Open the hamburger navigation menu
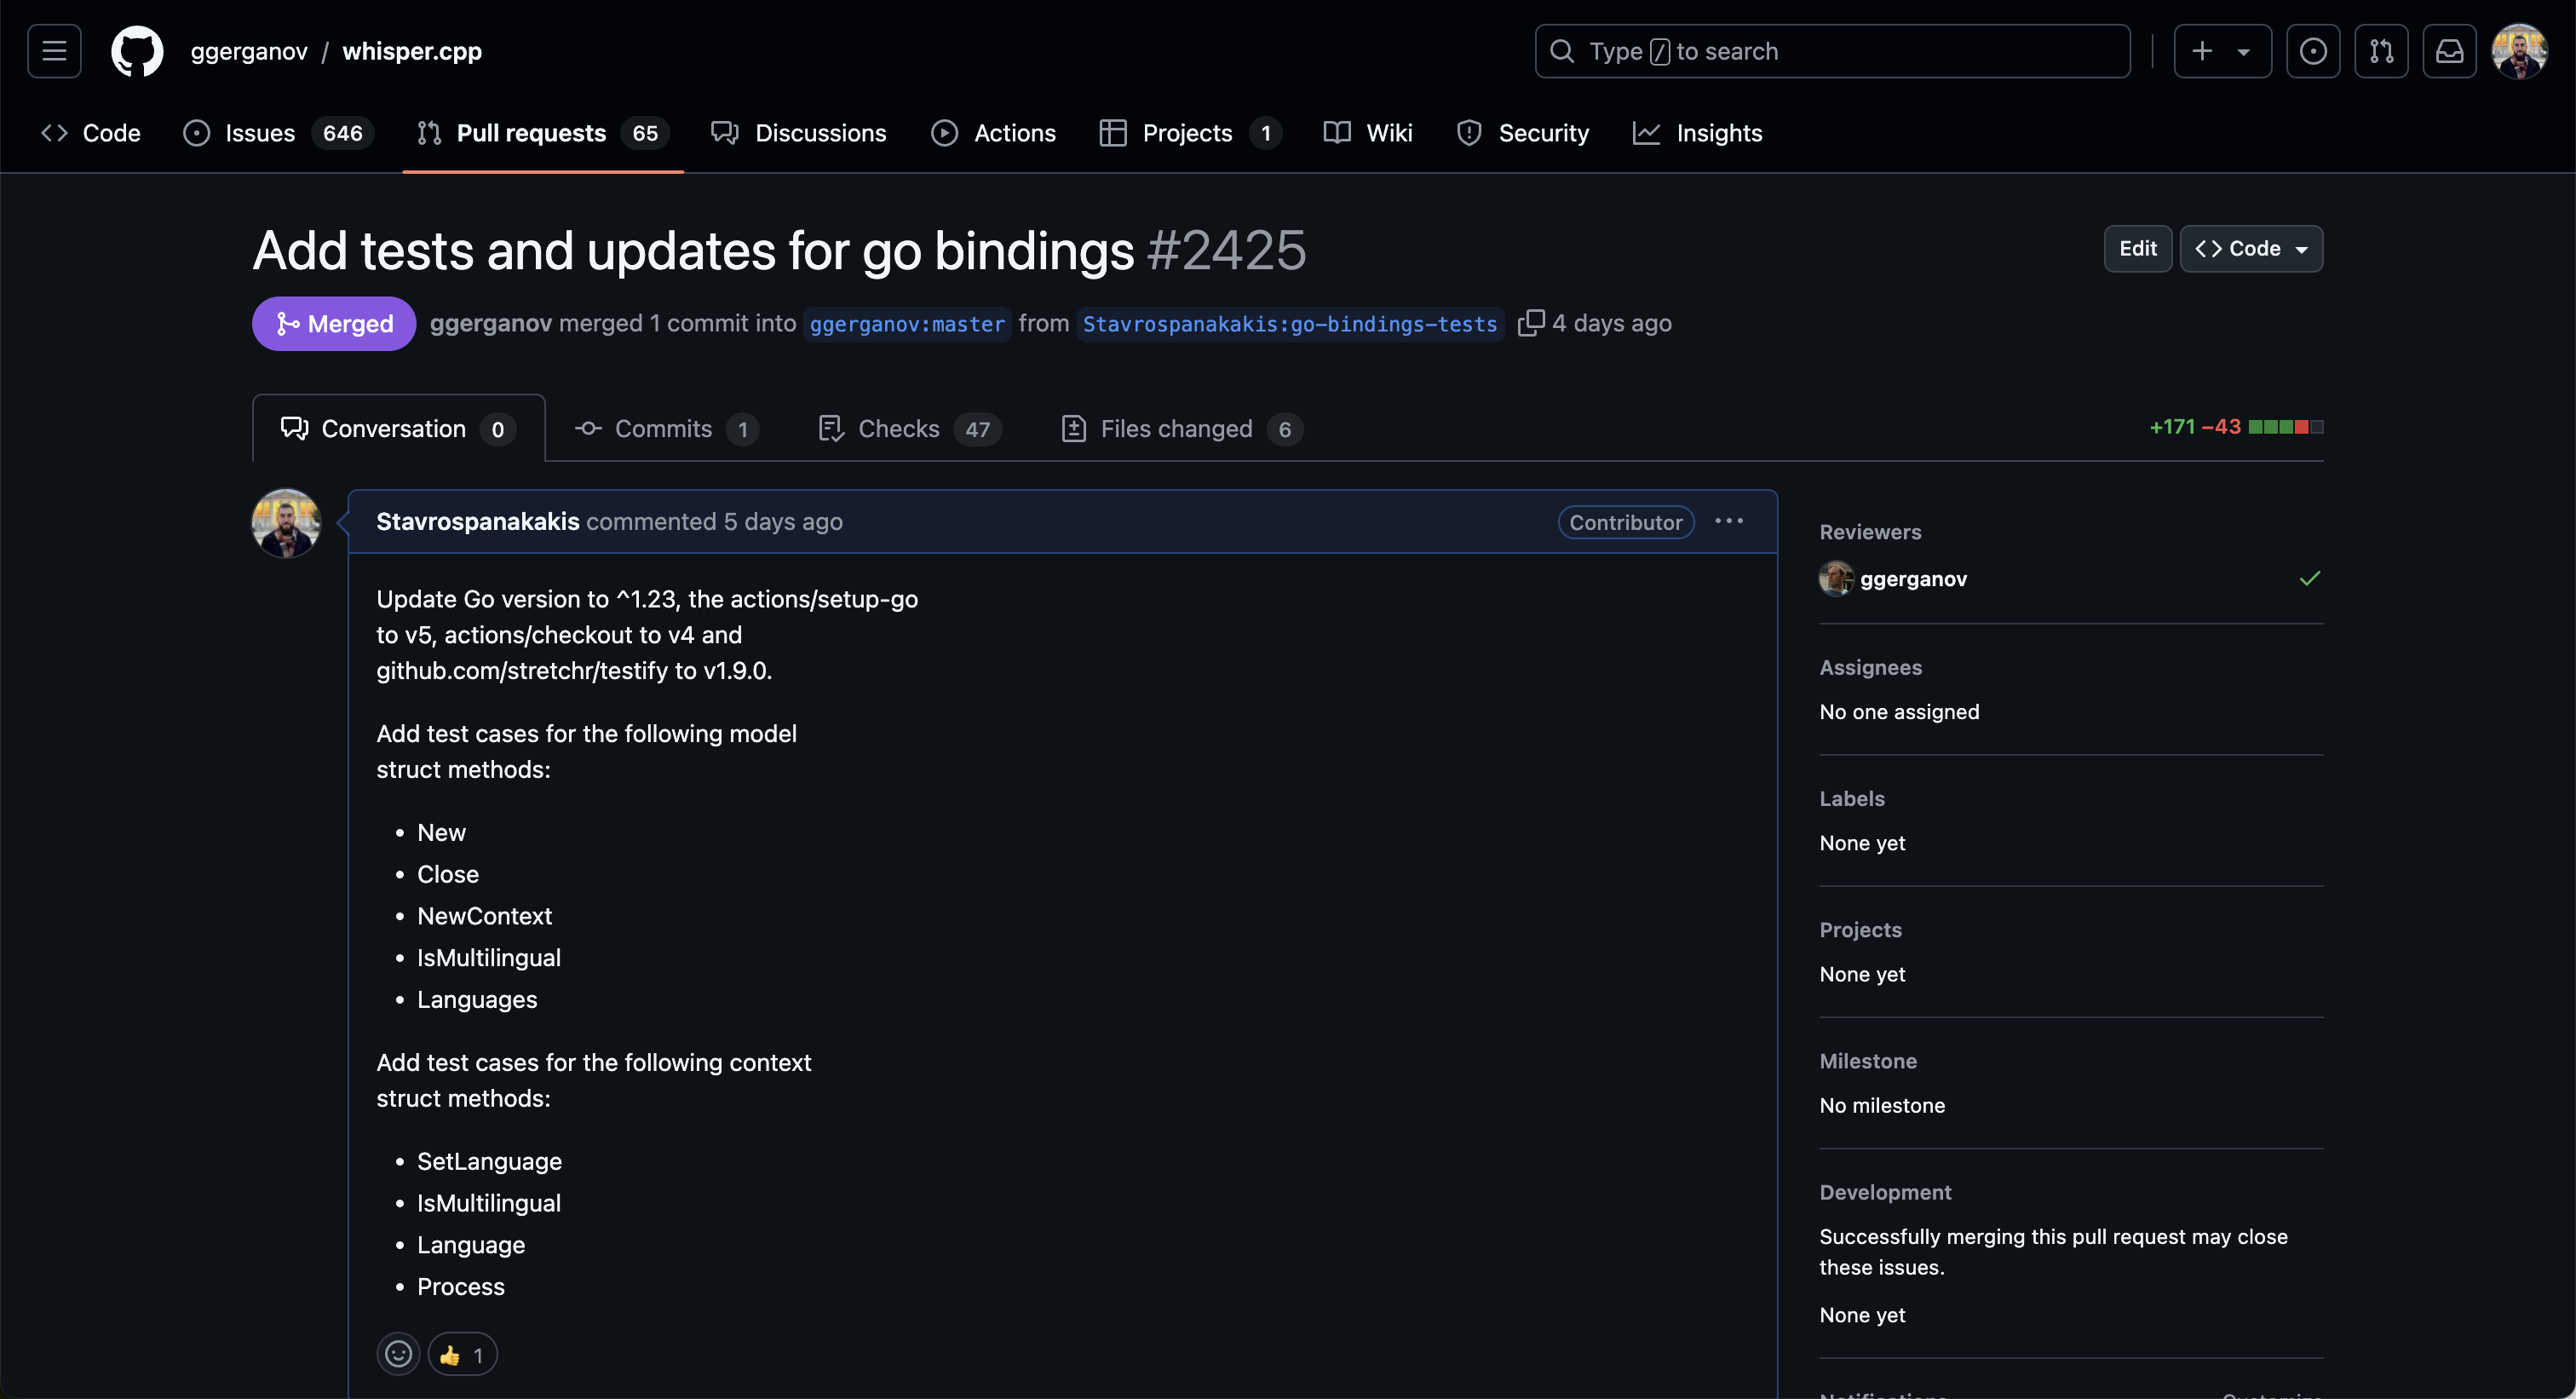 [x=54, y=51]
